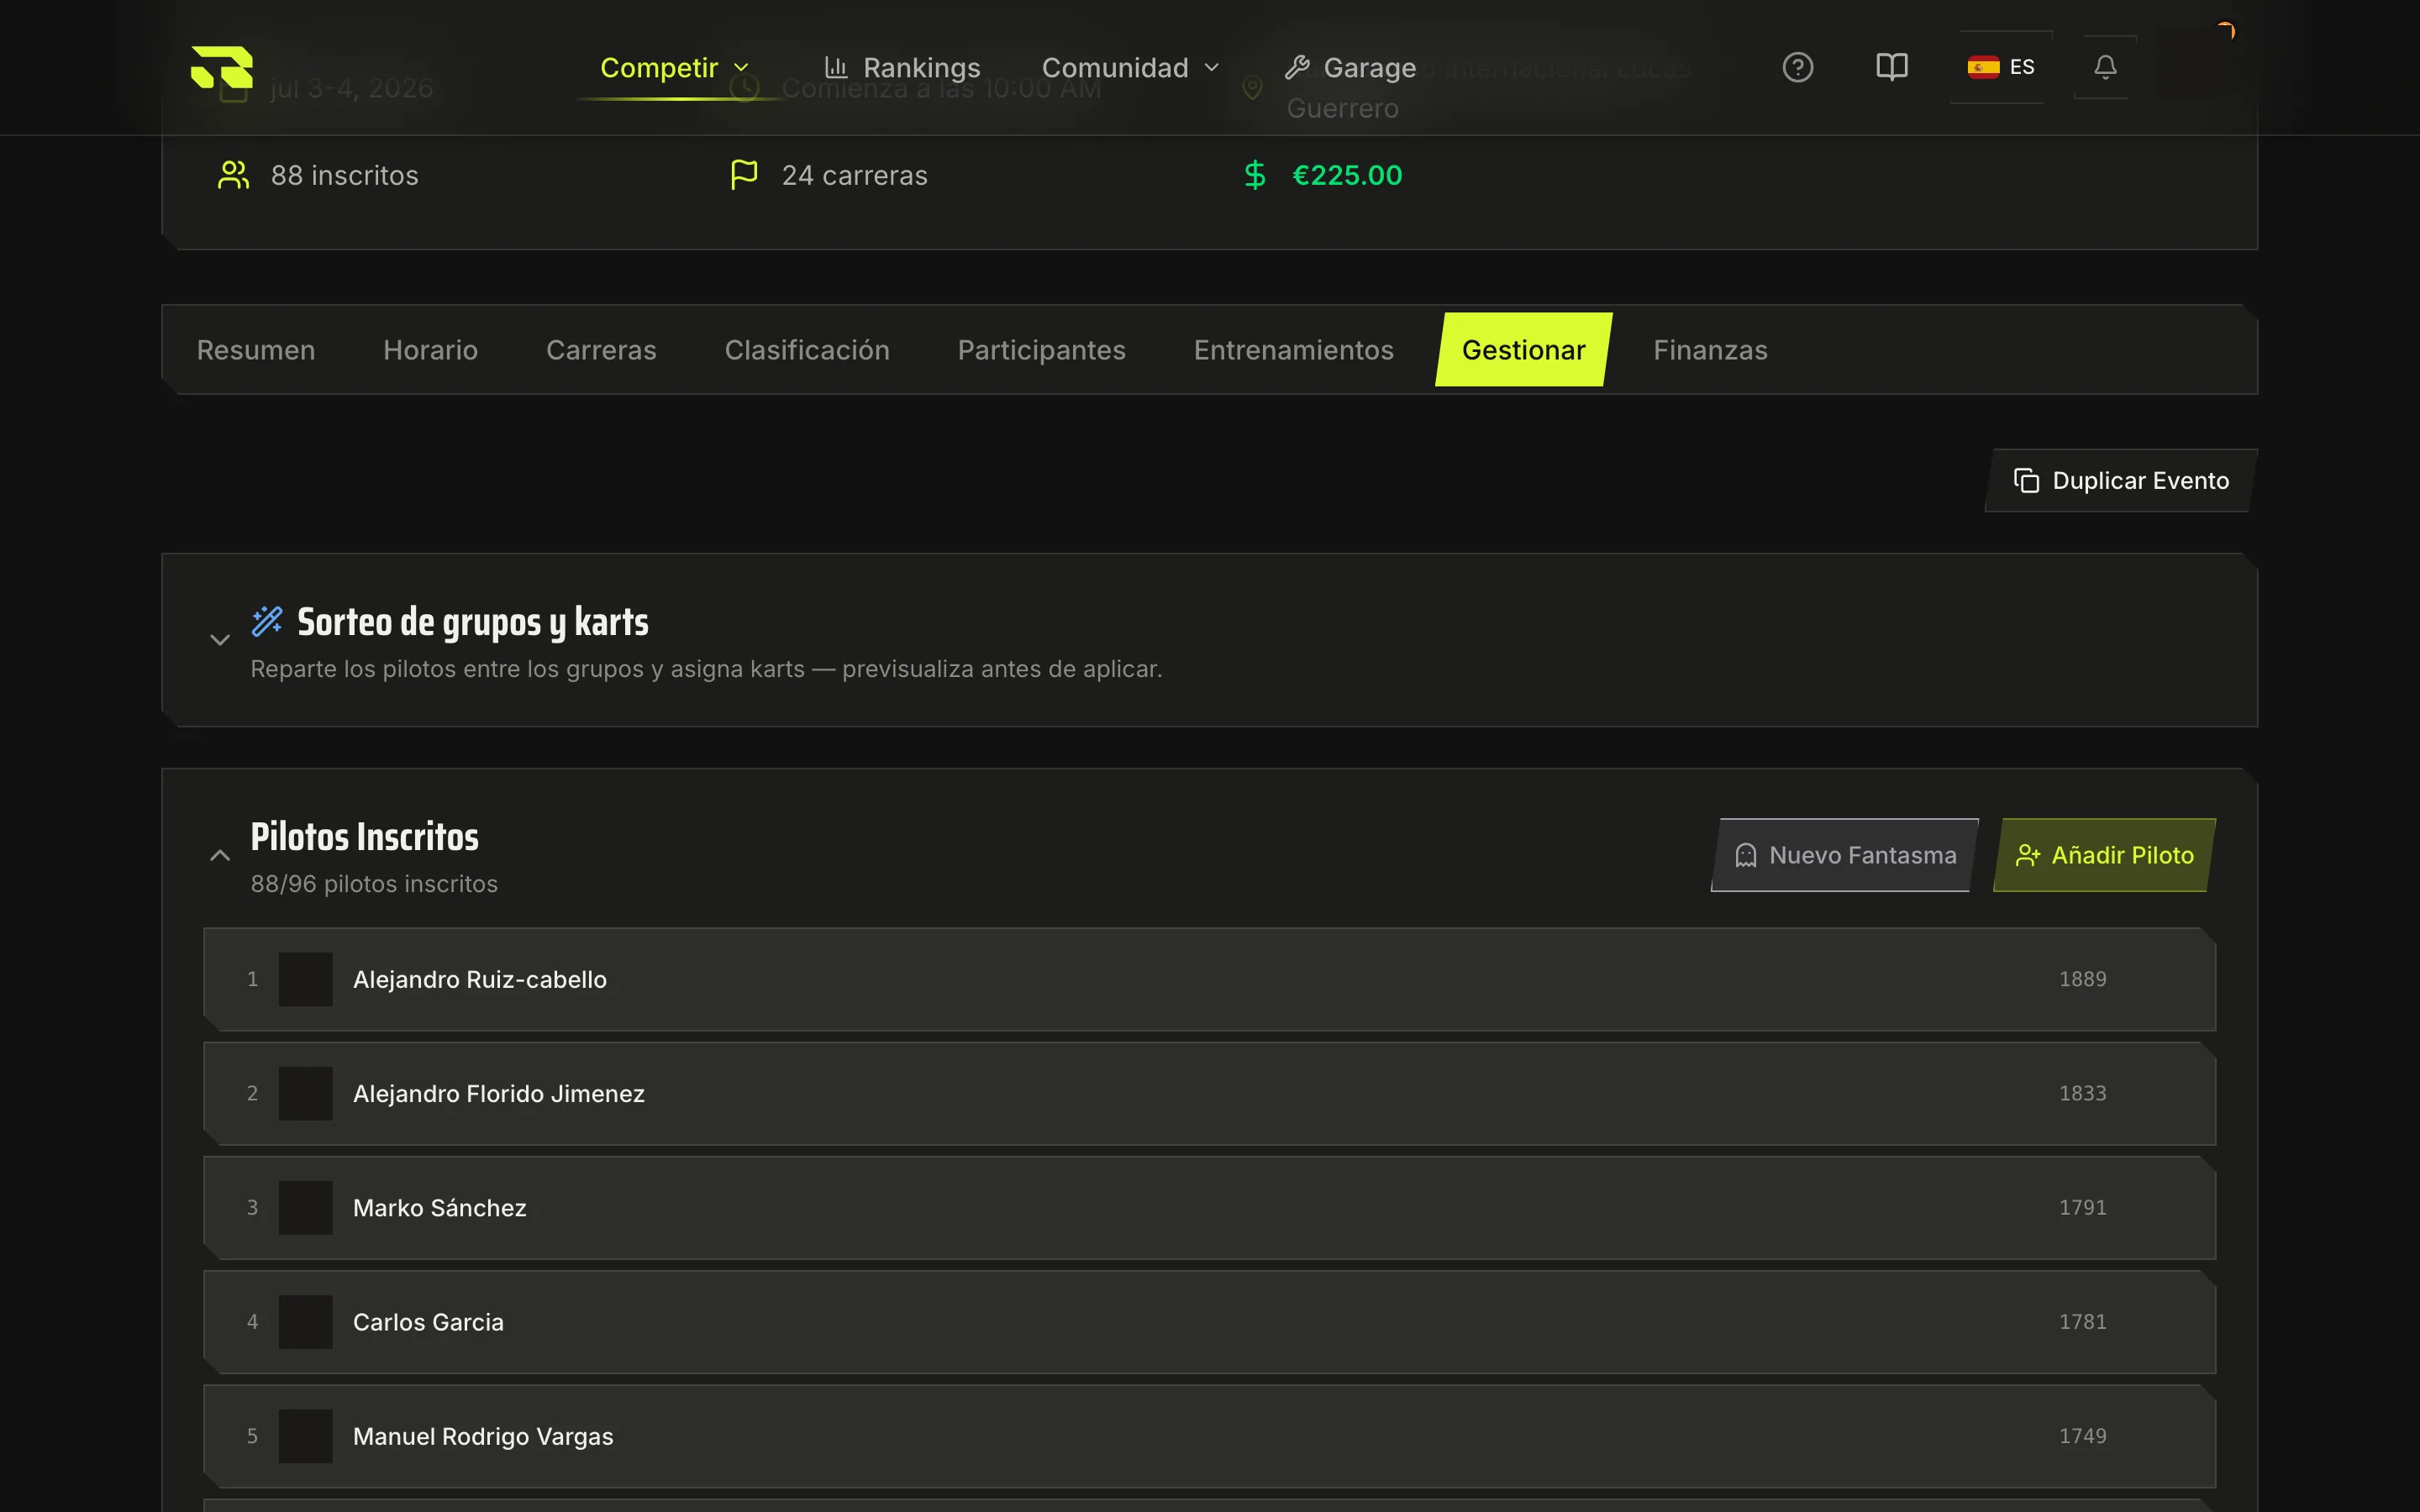Screen dimensions: 2420x1512
Task: Click the €225.00 price
Action: tap(1348, 175)
